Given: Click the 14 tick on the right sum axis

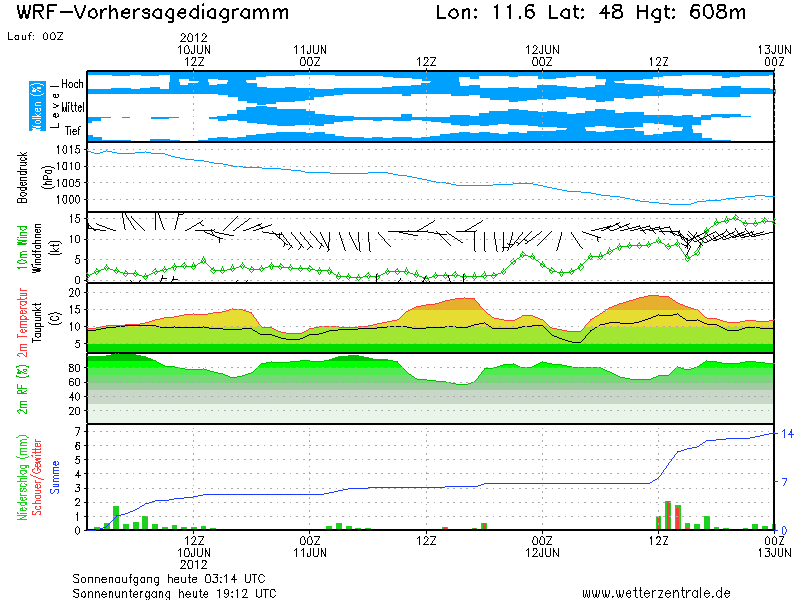Looking at the screenshot, I should [788, 434].
